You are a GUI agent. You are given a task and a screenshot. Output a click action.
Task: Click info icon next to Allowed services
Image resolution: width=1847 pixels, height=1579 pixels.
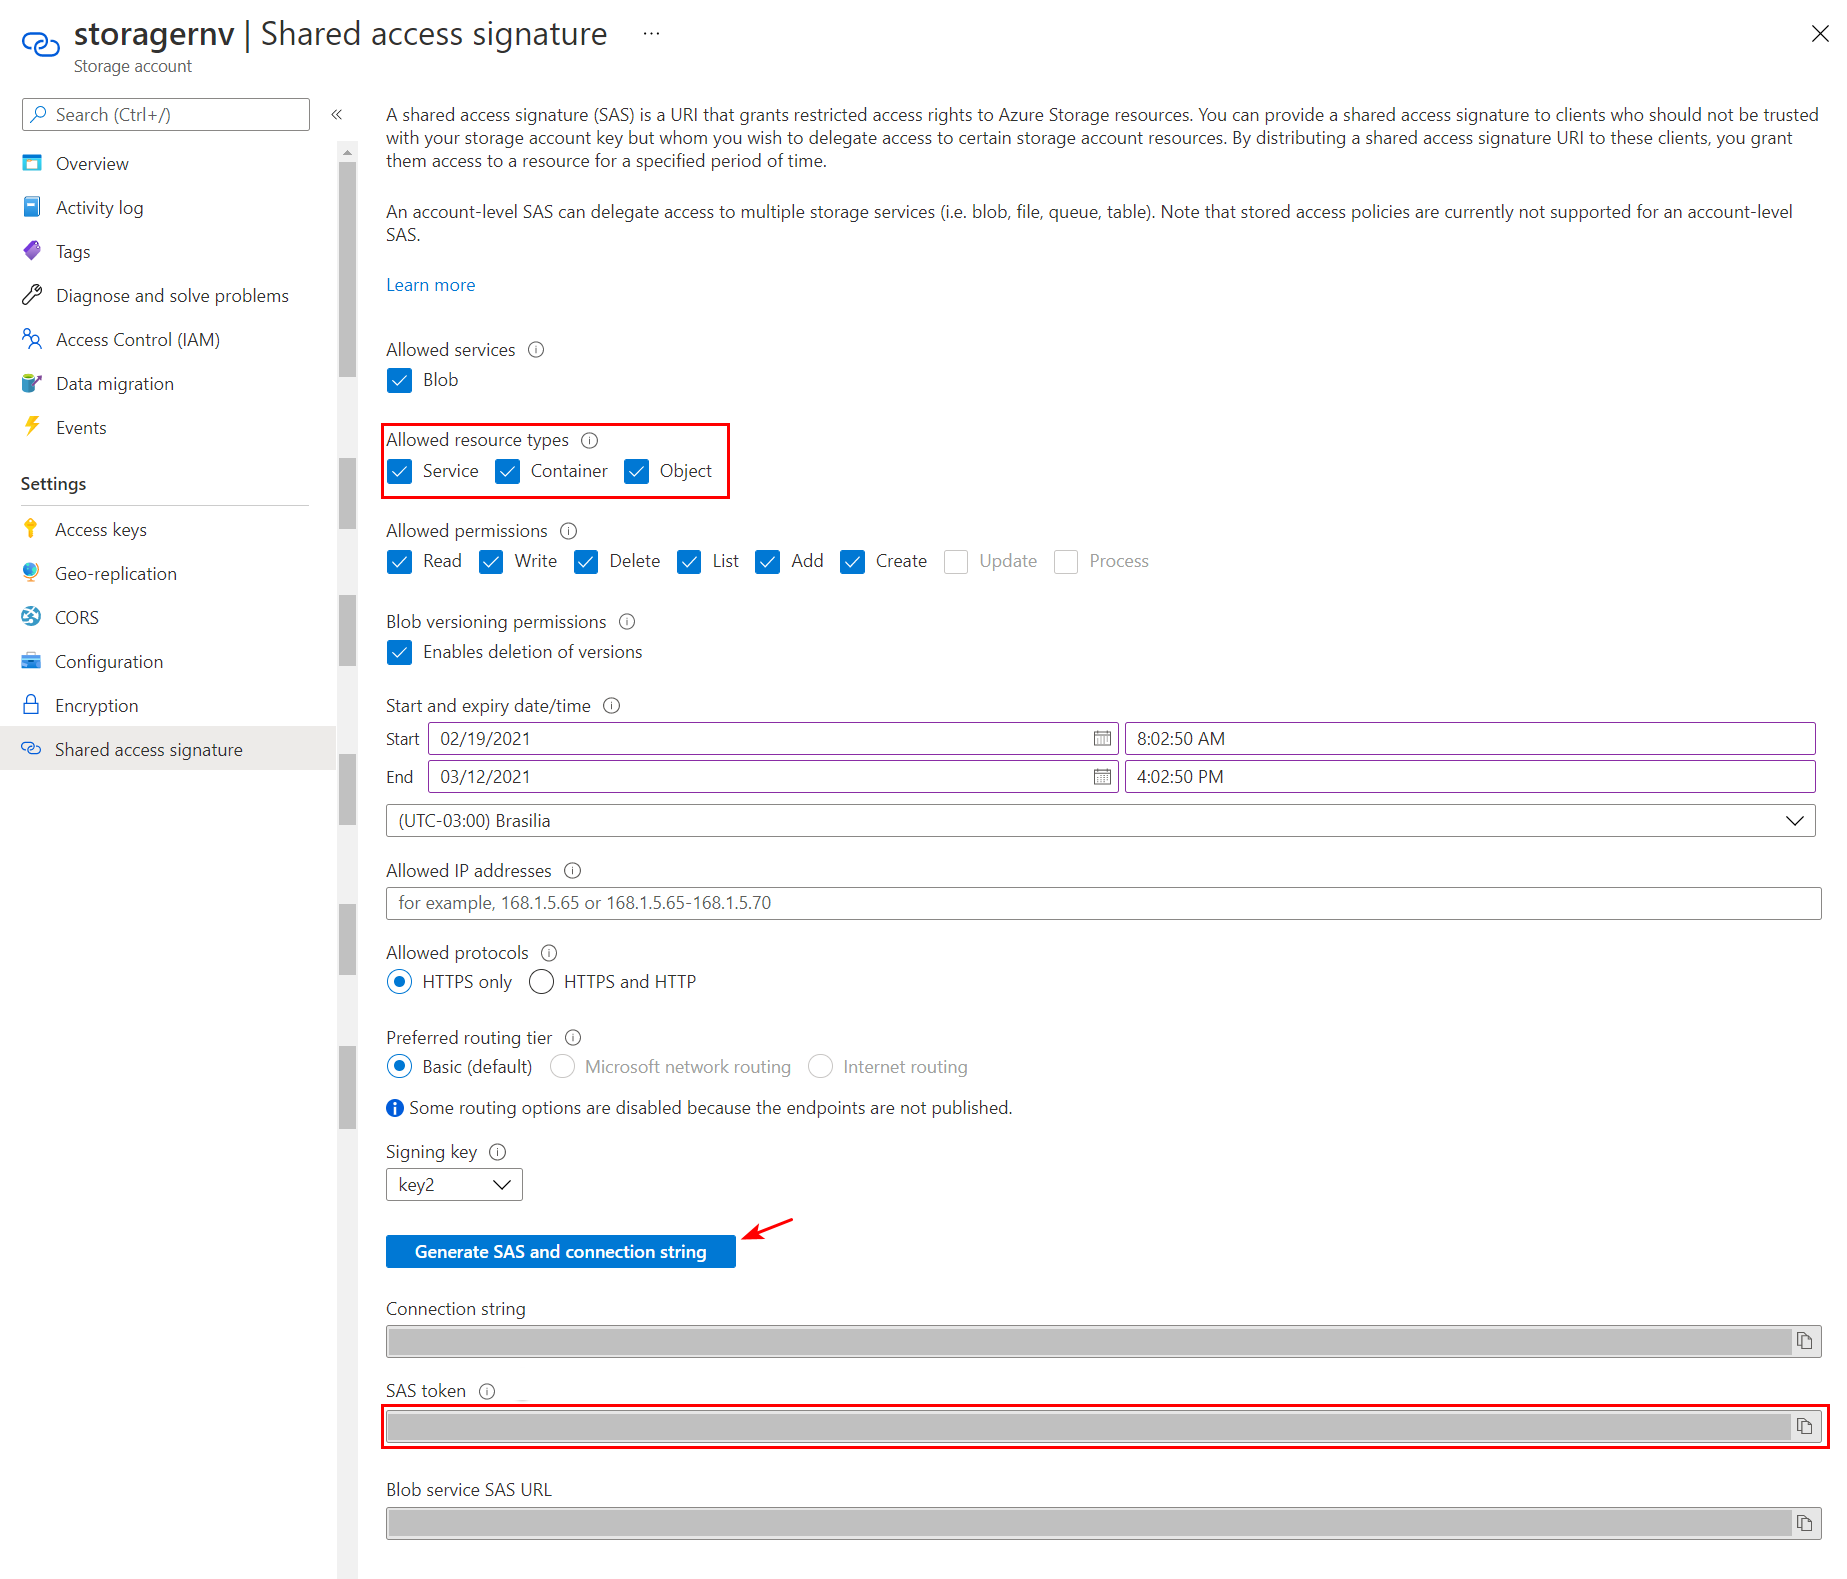click(536, 350)
